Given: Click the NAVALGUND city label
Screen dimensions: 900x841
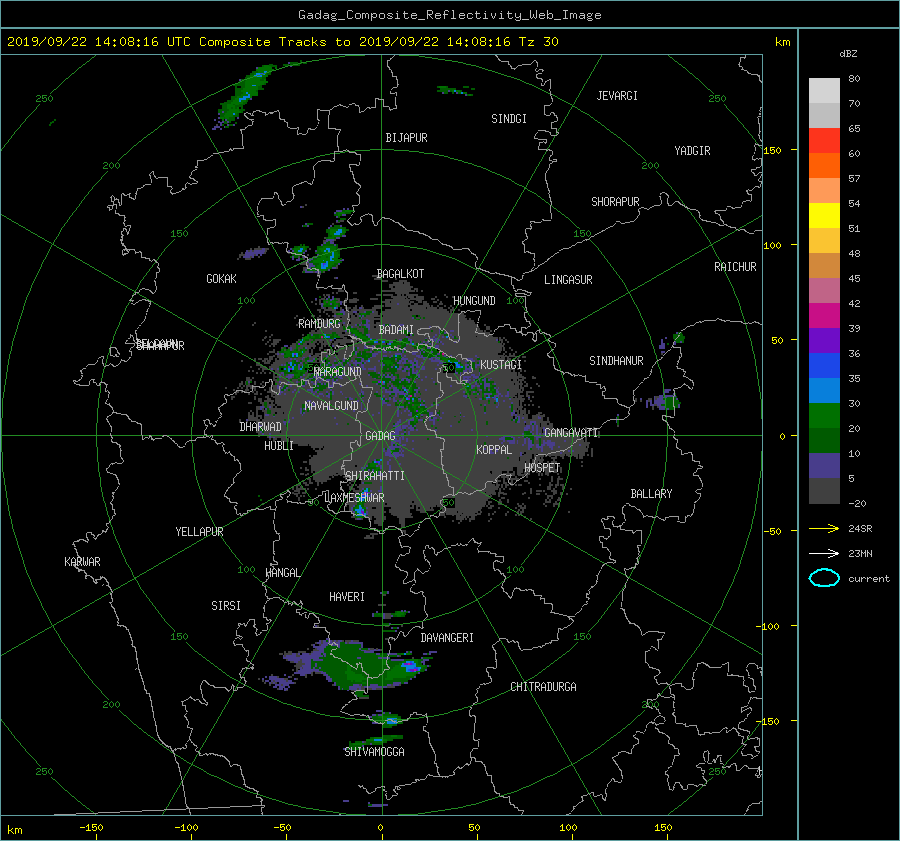Looking at the screenshot, I should click(x=331, y=406).
